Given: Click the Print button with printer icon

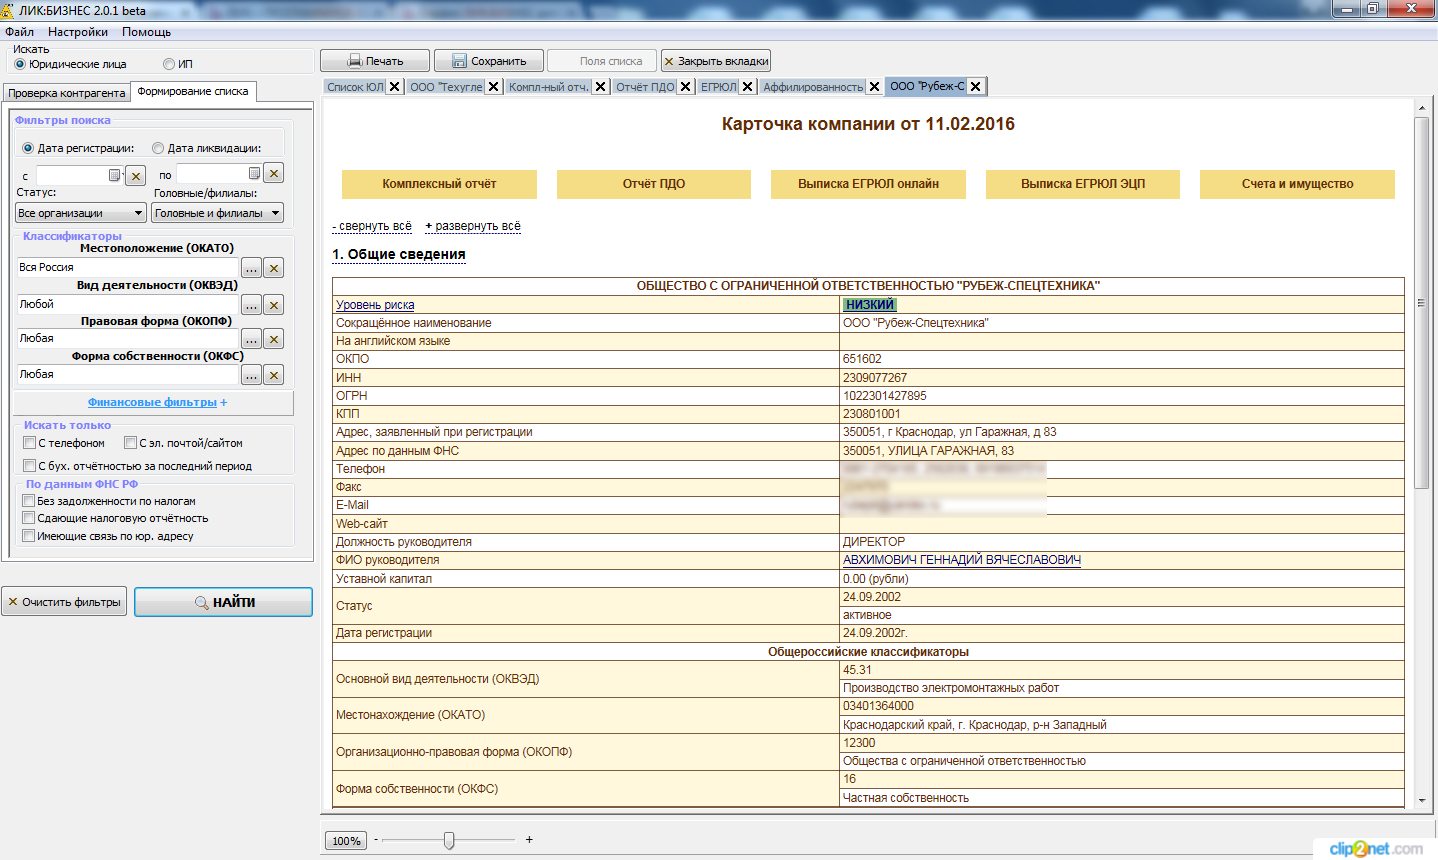Looking at the screenshot, I should pos(375,61).
